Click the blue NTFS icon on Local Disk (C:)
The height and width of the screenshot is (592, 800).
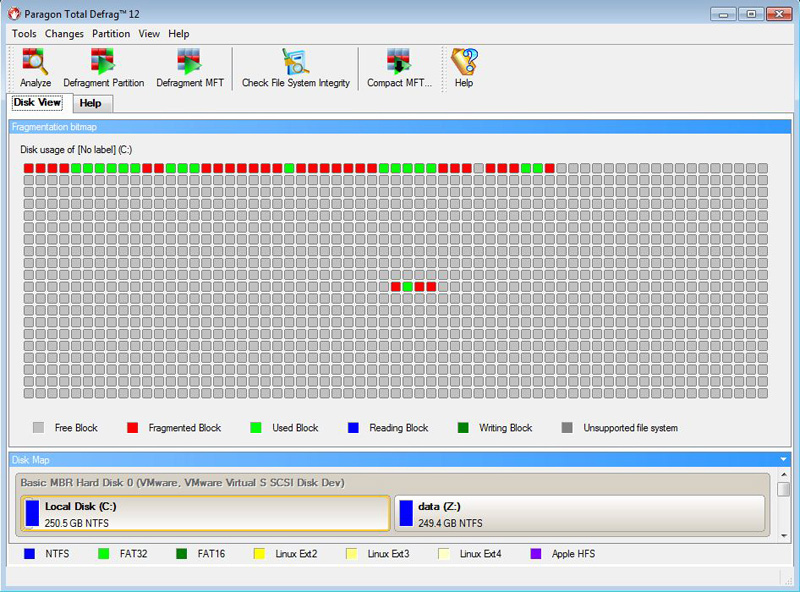32,513
